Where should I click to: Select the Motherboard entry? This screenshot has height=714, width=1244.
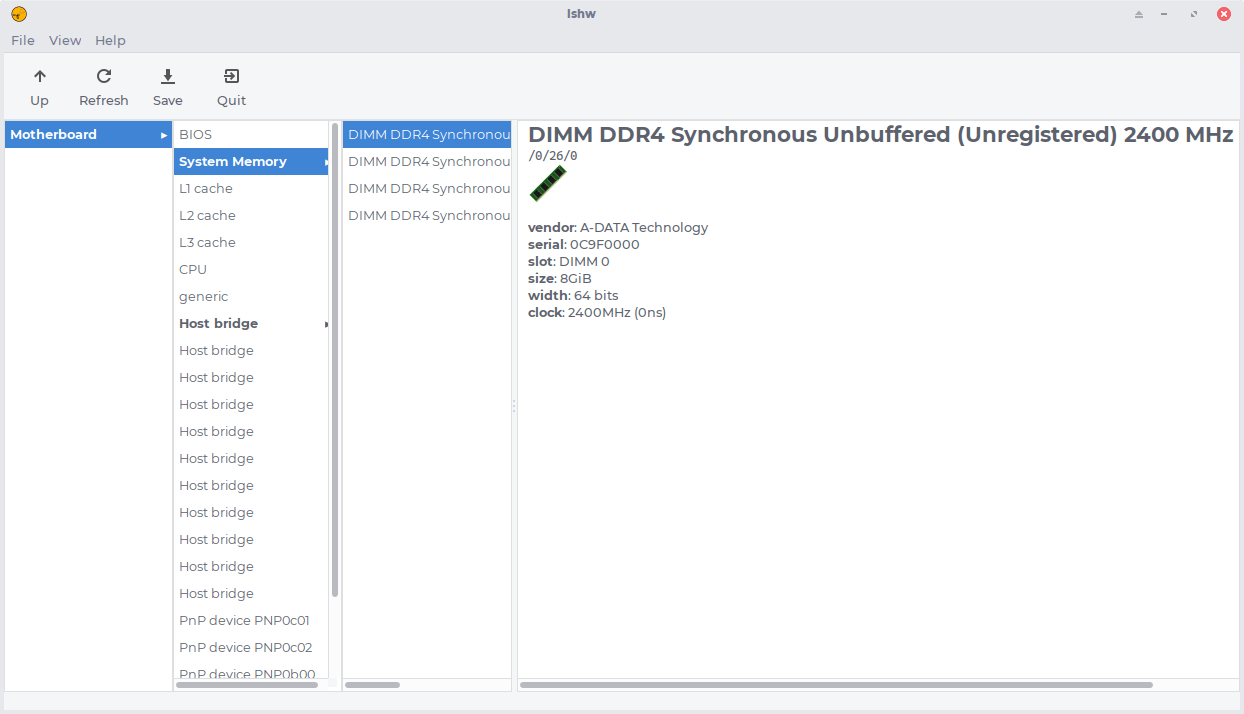tap(88, 134)
